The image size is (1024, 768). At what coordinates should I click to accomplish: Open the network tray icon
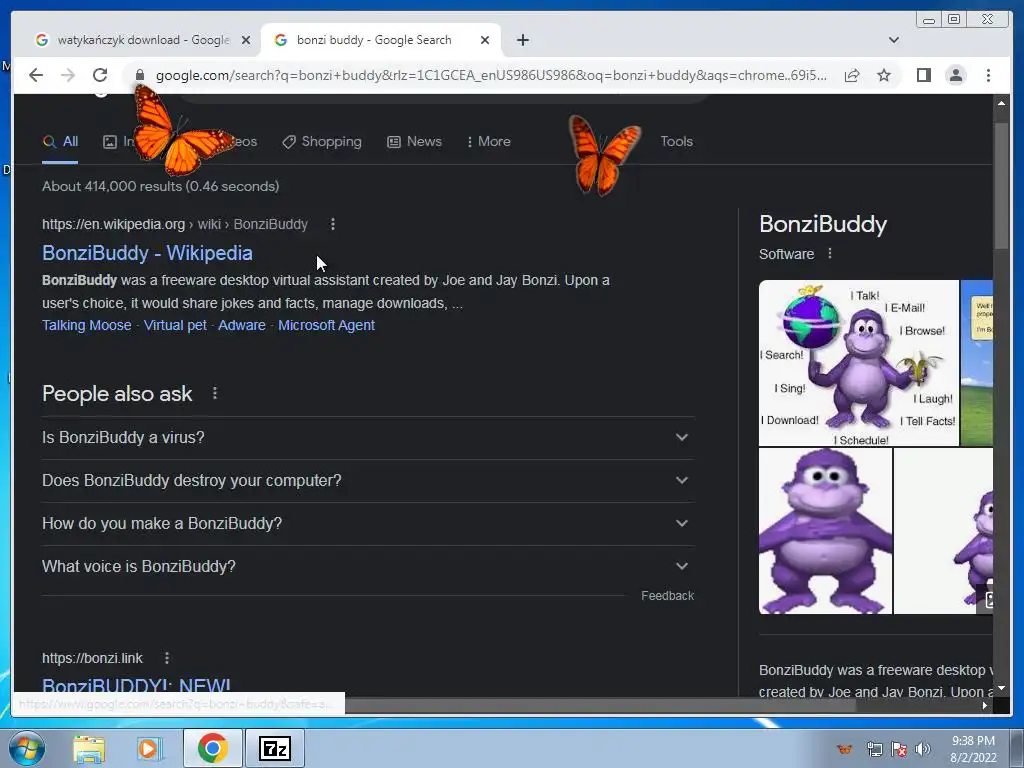(874, 749)
